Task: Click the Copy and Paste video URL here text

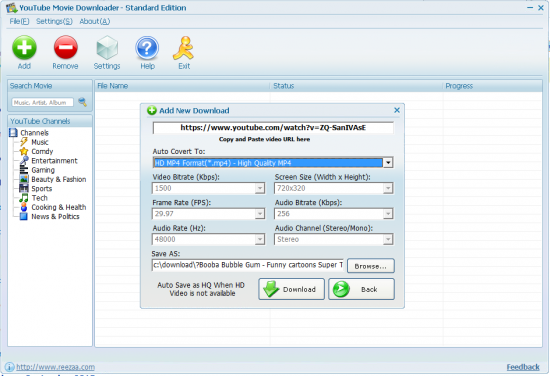Action: (264, 139)
